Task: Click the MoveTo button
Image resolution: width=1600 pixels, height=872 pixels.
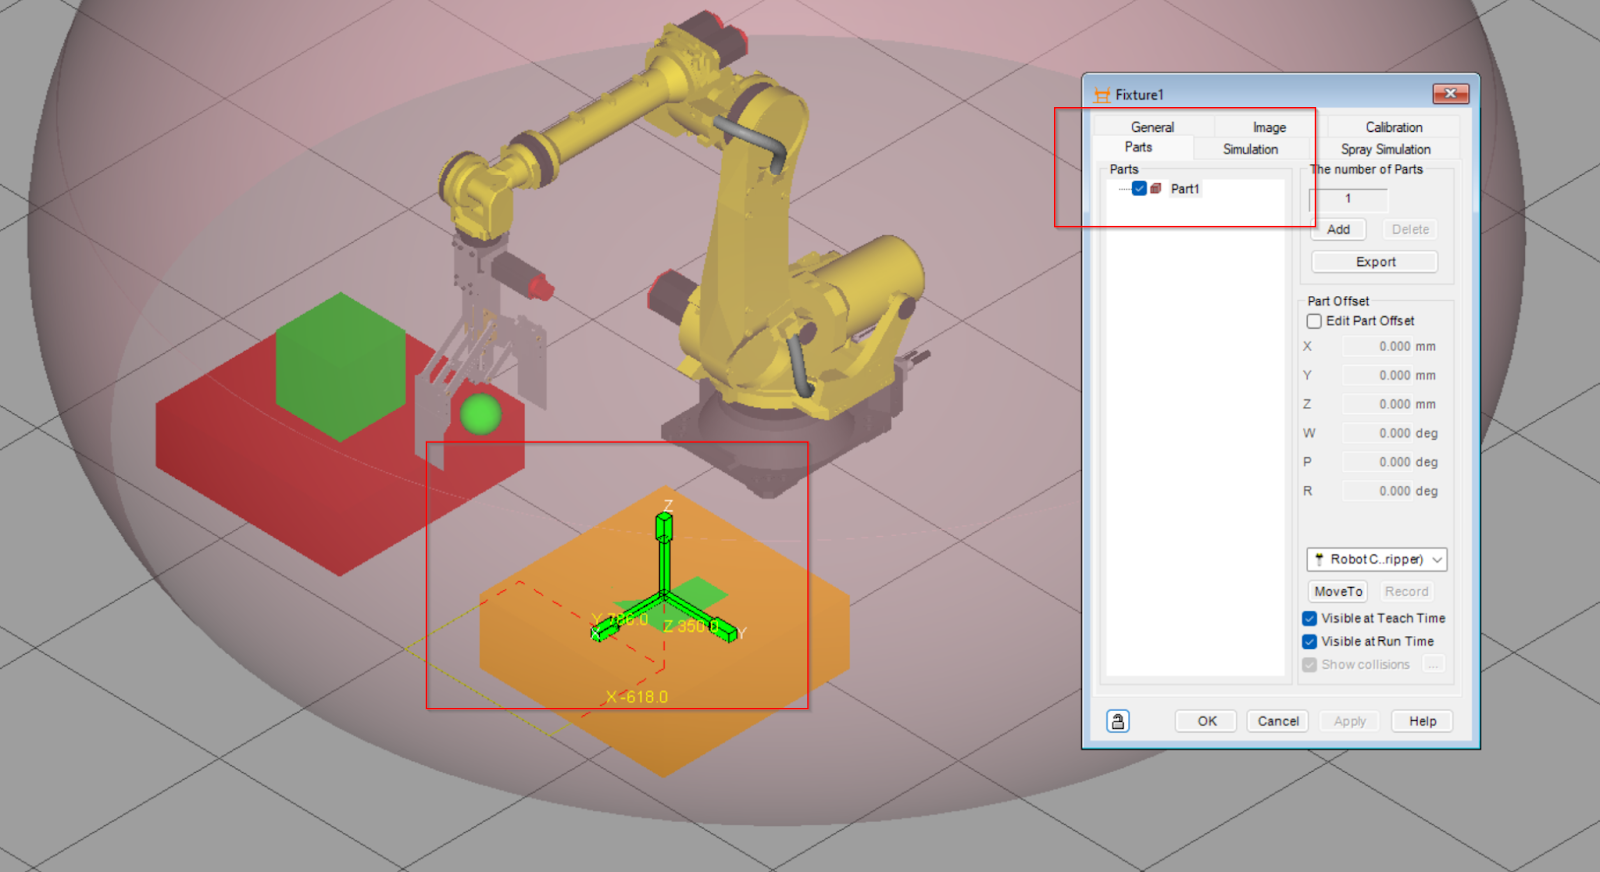Action: (1338, 592)
